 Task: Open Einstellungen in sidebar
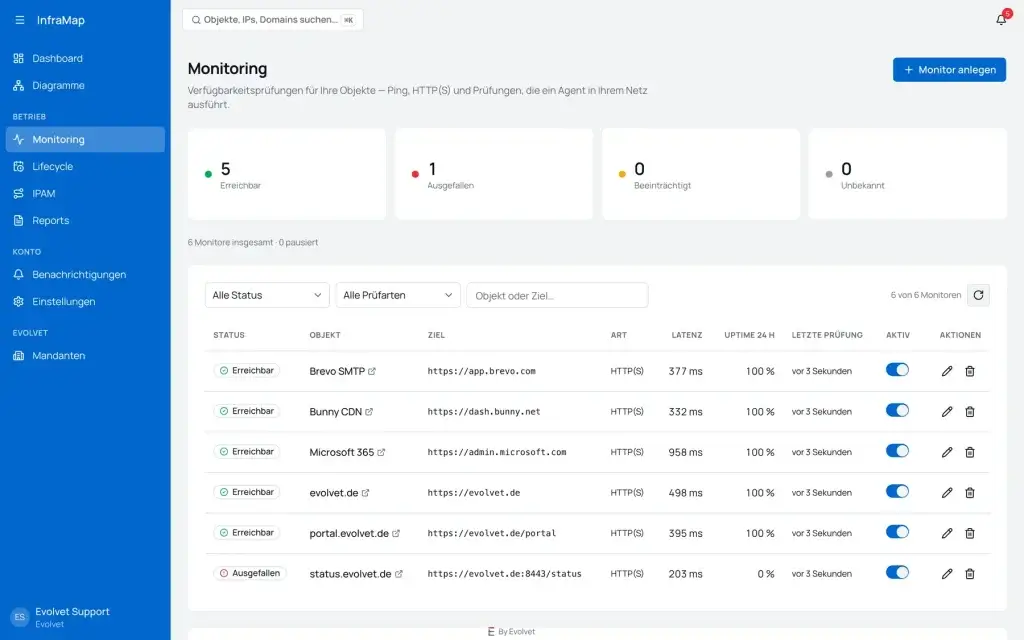[85, 302]
